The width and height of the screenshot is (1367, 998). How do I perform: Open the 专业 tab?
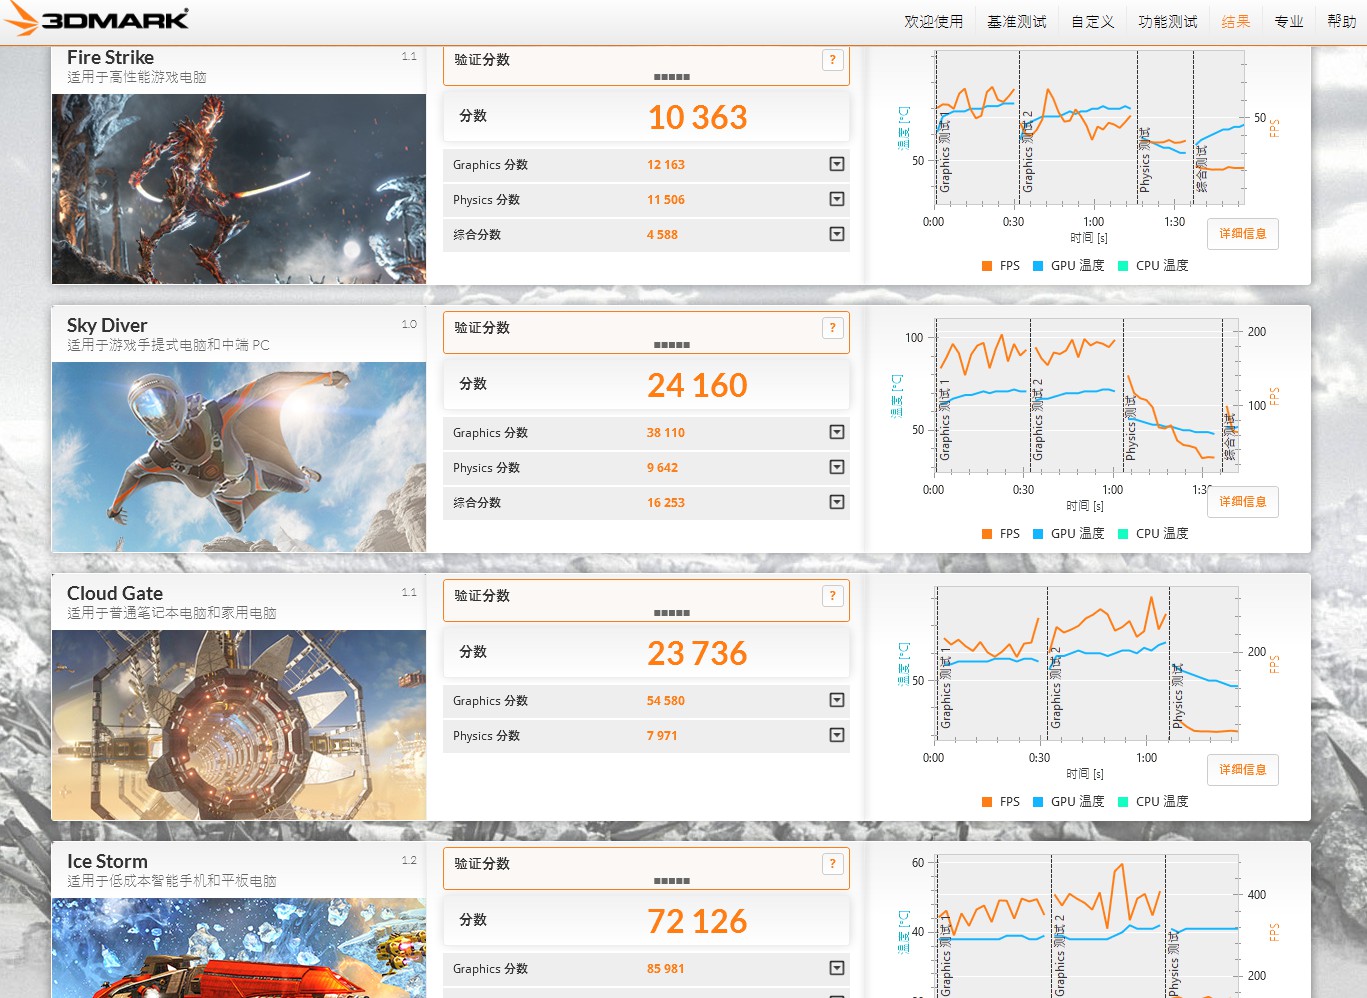pos(1289,21)
